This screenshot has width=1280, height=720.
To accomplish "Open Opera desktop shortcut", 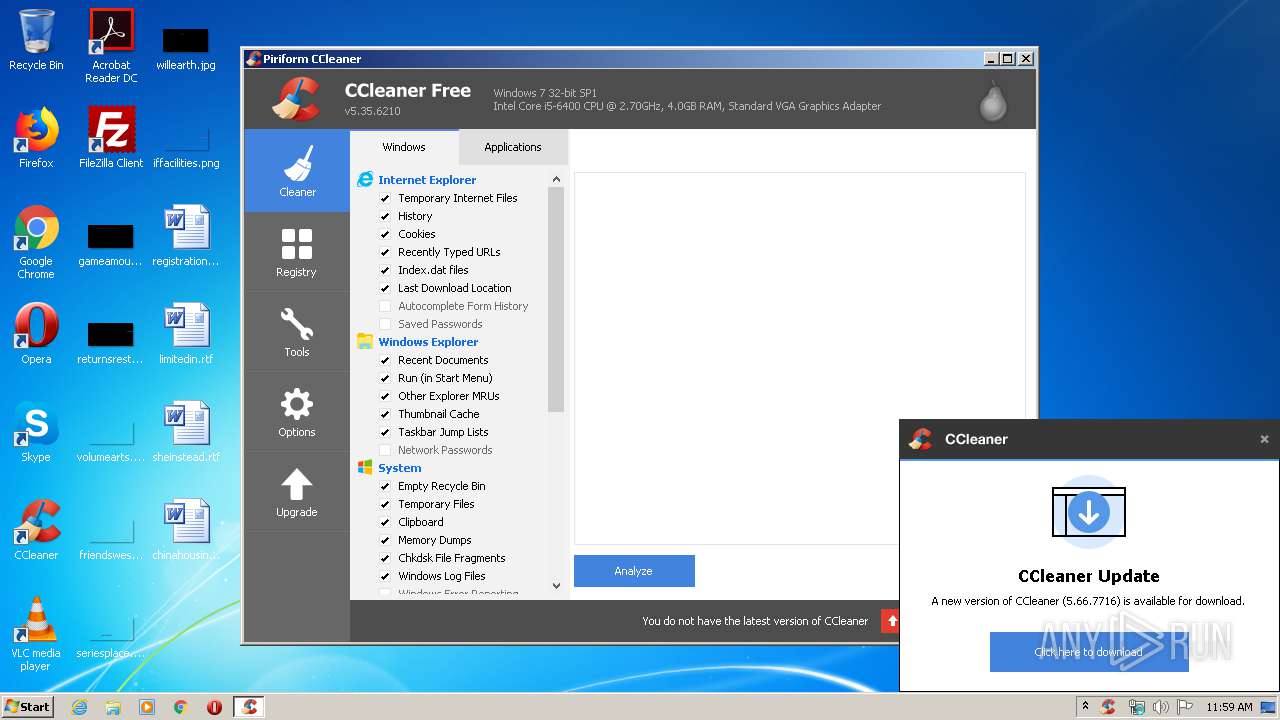I will click(x=36, y=334).
